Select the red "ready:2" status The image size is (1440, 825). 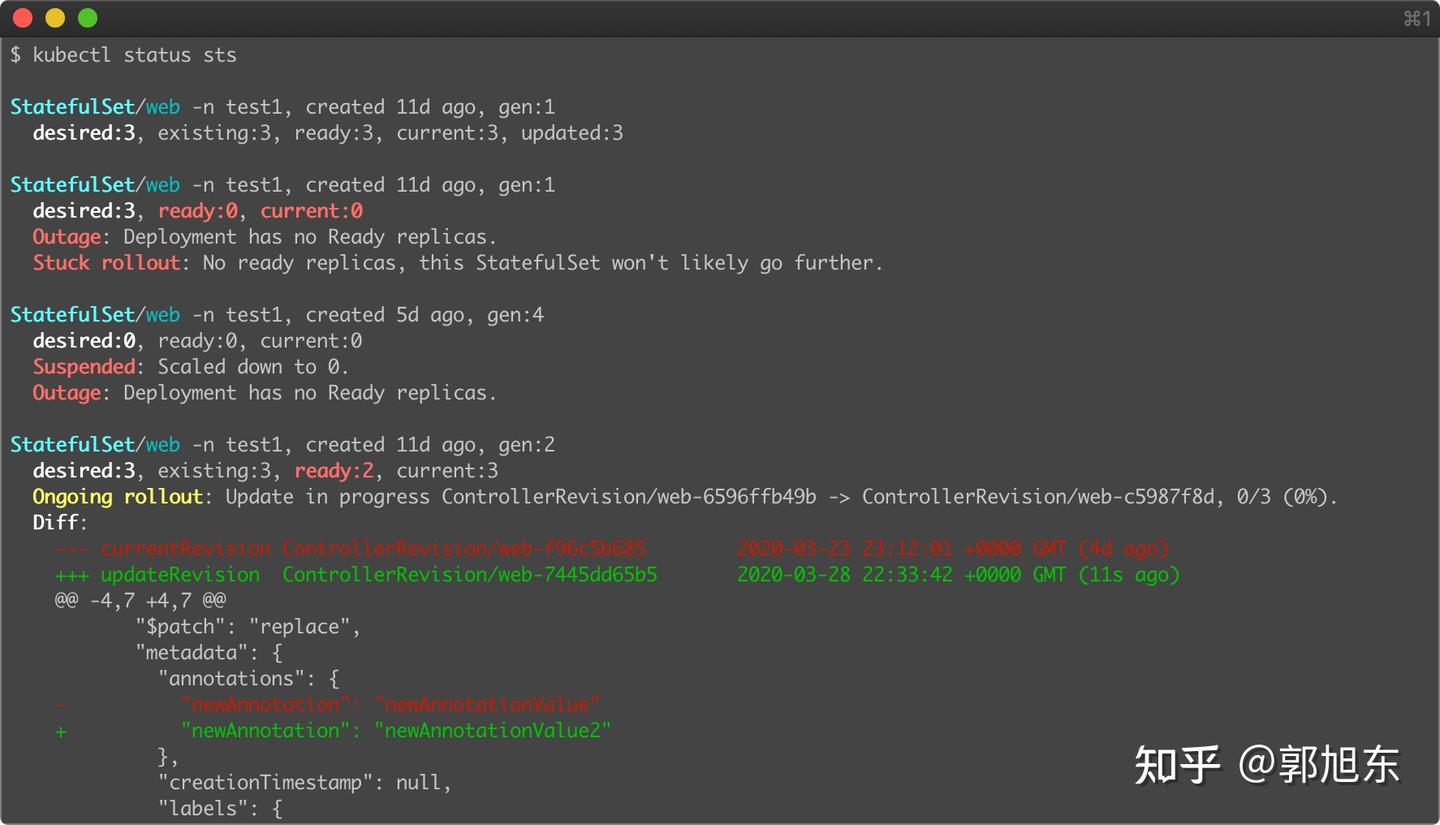pyautogui.click(x=334, y=471)
